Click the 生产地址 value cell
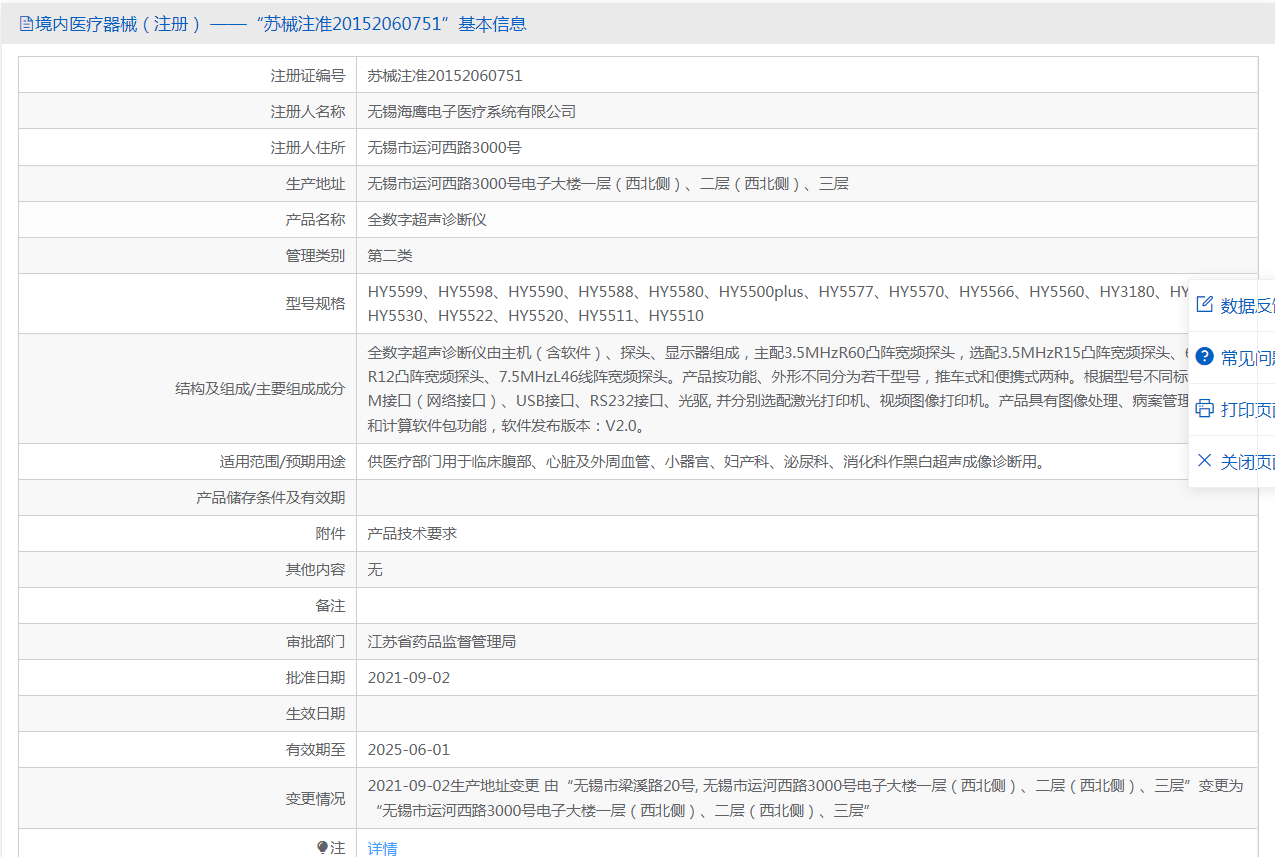Screen dimensions: 1275x857 807,183
